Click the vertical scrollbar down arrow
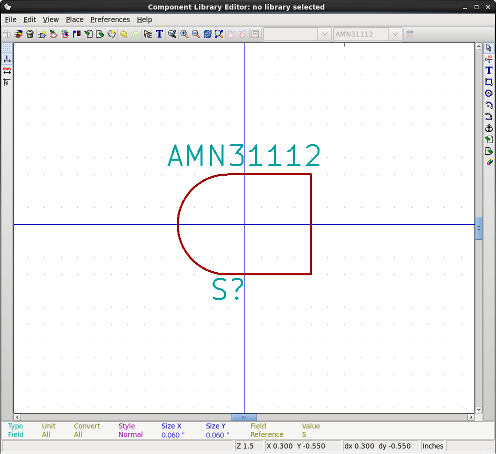 click(x=479, y=410)
